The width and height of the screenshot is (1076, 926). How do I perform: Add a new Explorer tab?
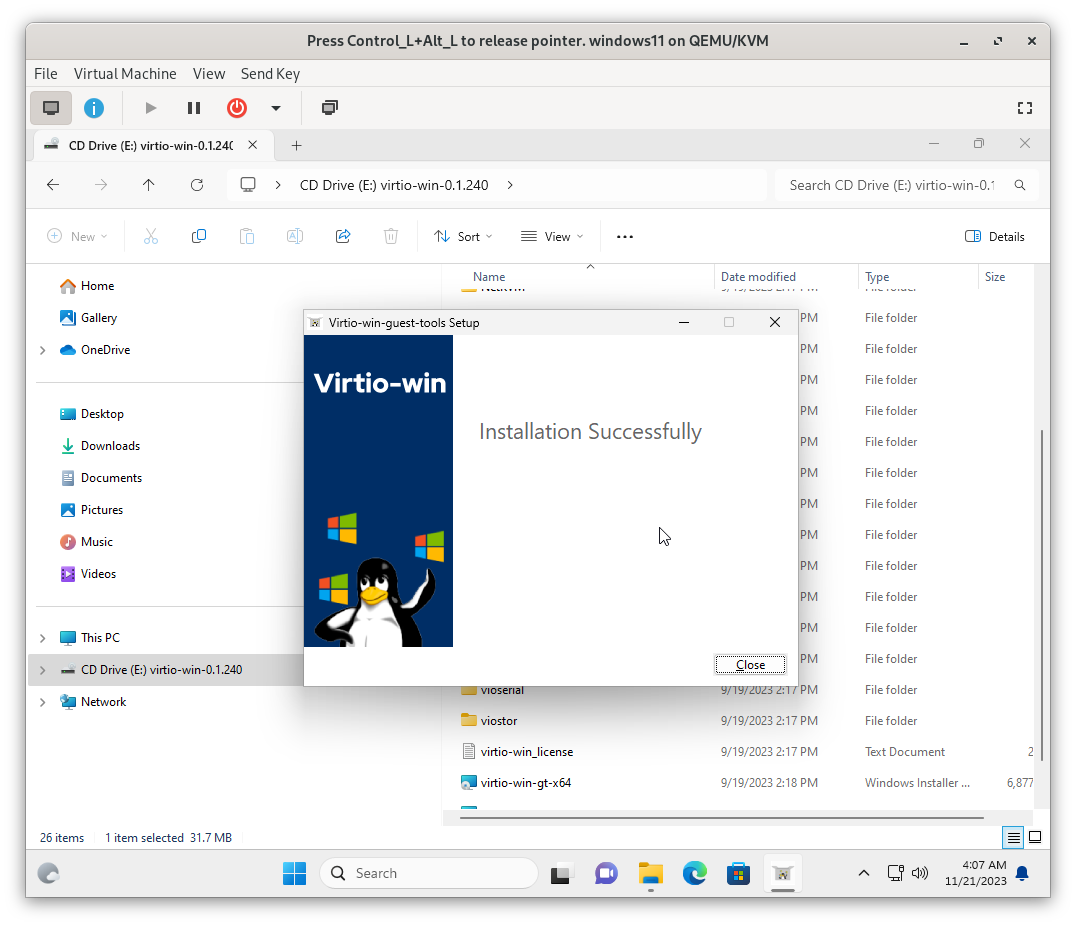tap(296, 145)
